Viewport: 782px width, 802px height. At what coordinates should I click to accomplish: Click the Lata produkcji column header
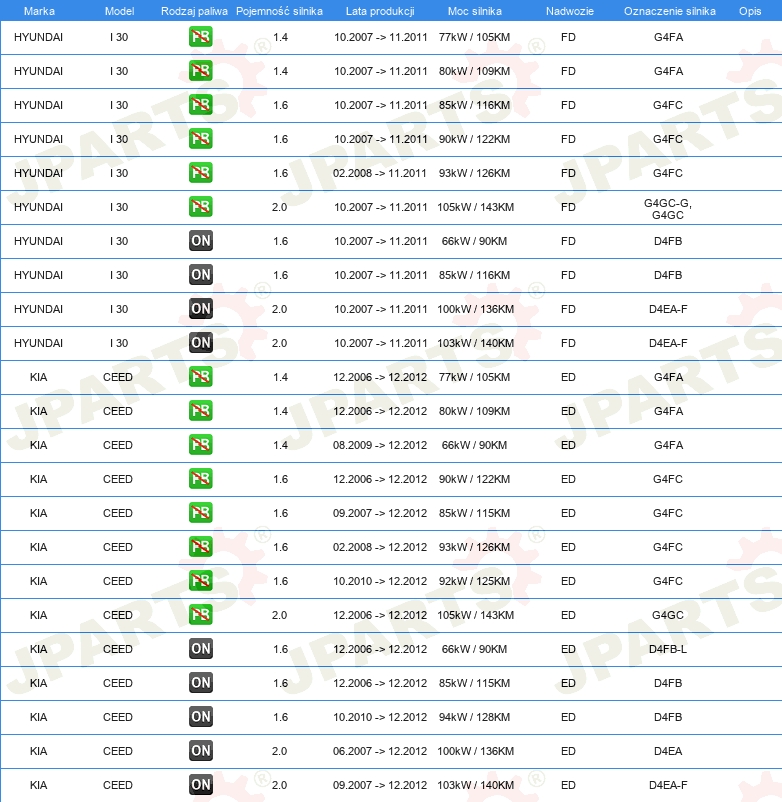coord(380,11)
